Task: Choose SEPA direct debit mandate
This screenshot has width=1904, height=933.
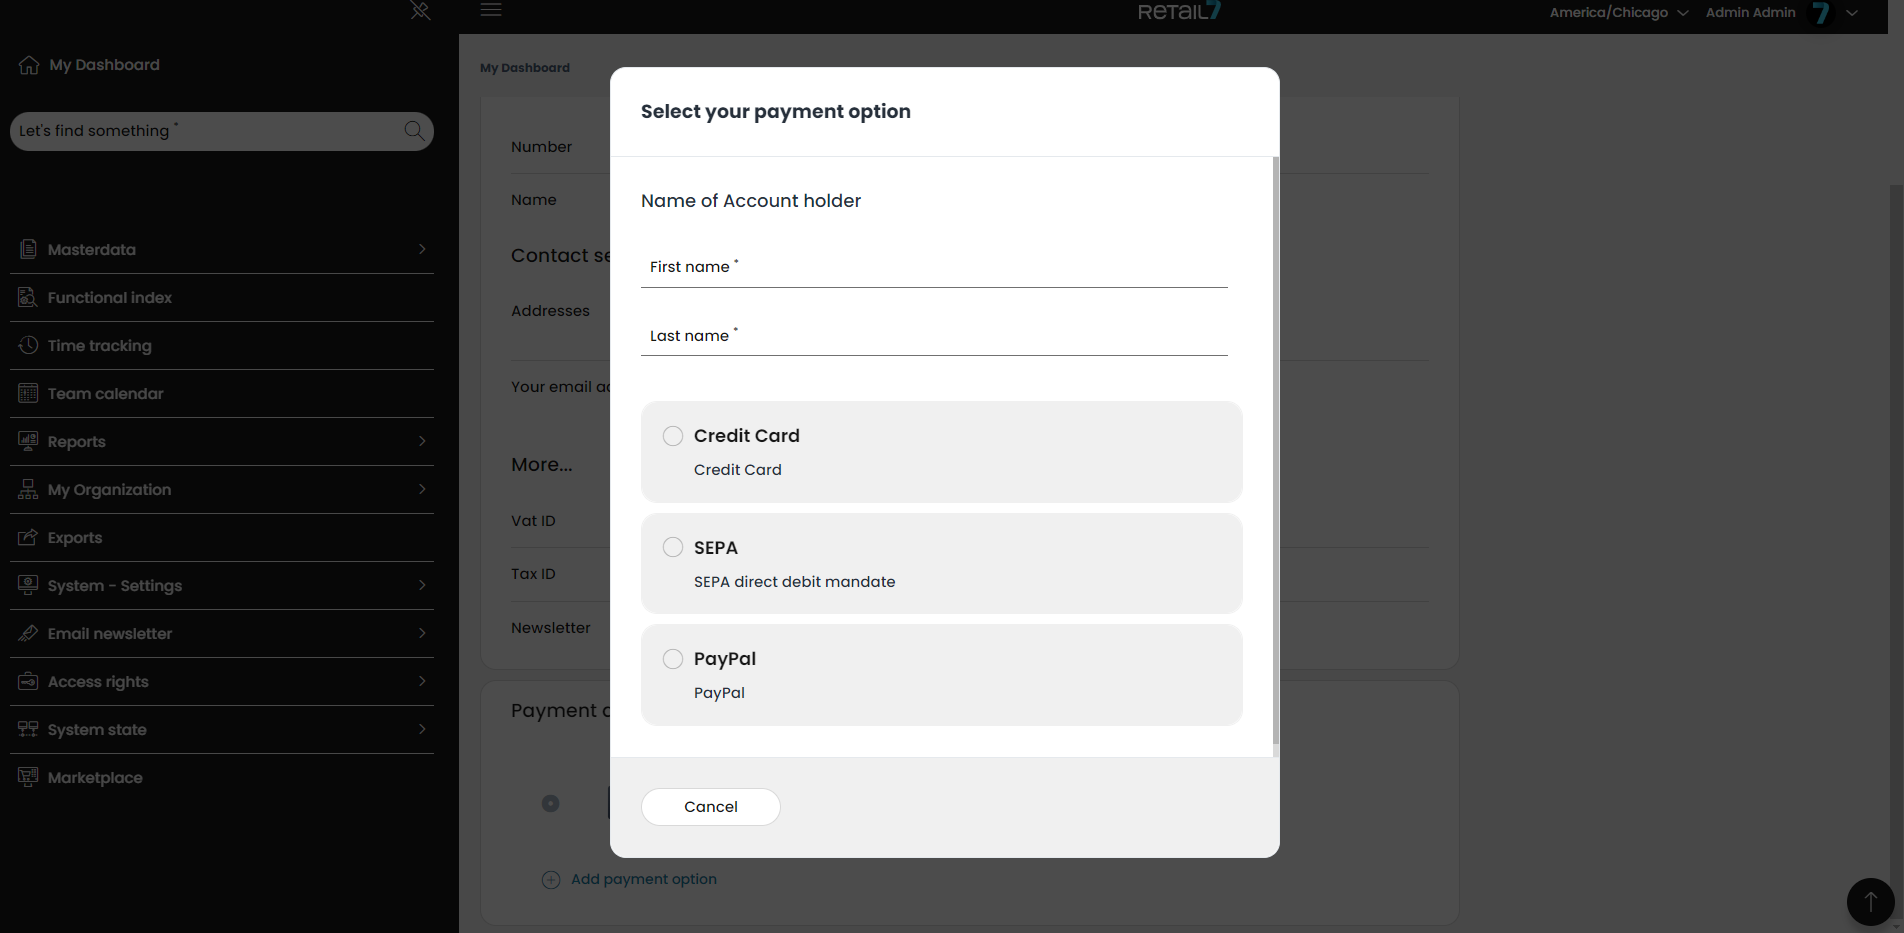Action: coord(672,547)
